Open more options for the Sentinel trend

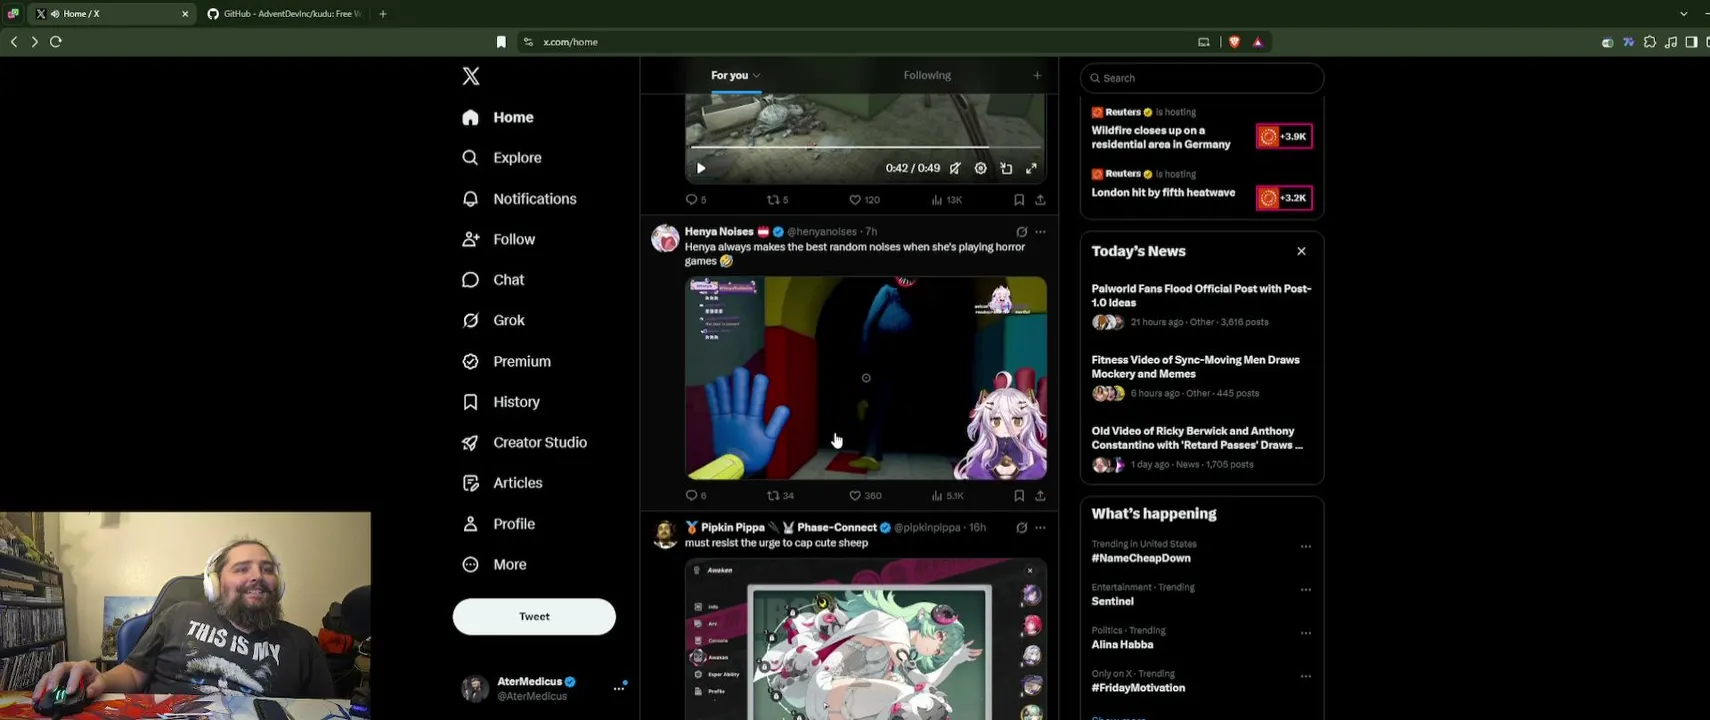(1305, 590)
